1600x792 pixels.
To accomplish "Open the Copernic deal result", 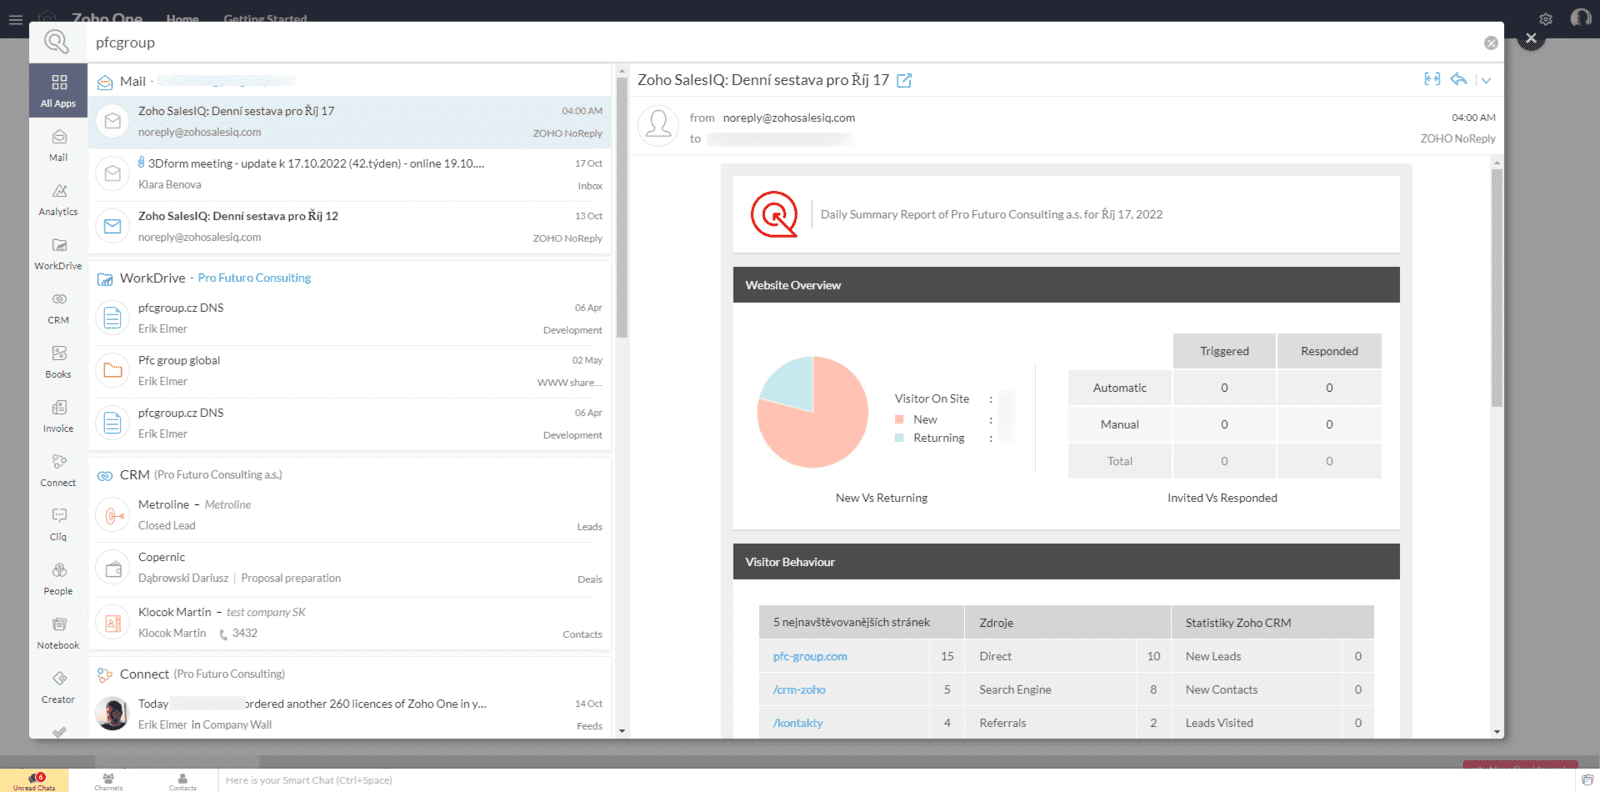I will coord(350,568).
